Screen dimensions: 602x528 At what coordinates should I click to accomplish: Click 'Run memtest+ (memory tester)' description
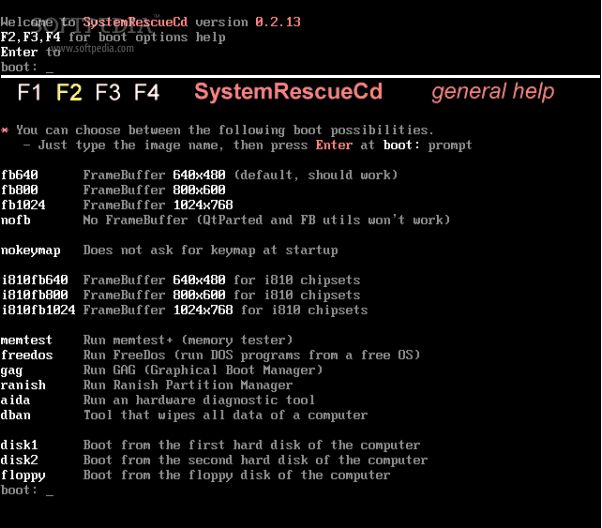[188, 340]
